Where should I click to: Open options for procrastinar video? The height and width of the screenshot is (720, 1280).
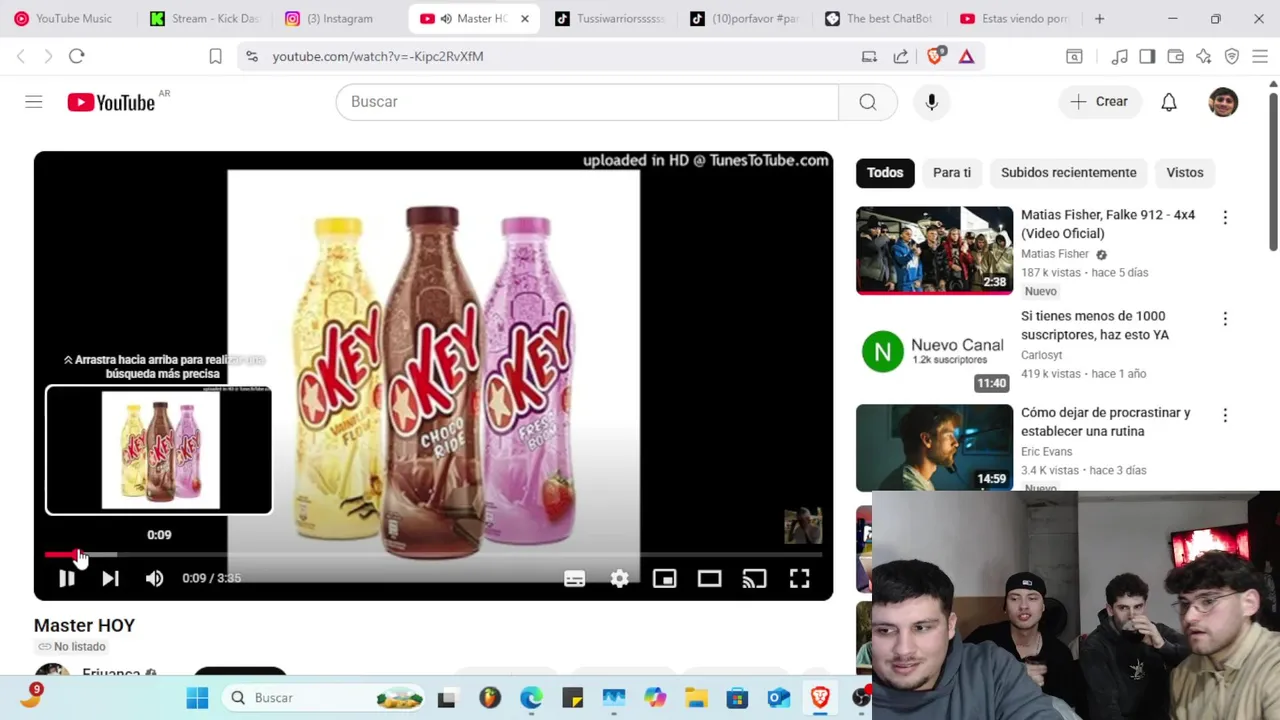(x=1225, y=415)
